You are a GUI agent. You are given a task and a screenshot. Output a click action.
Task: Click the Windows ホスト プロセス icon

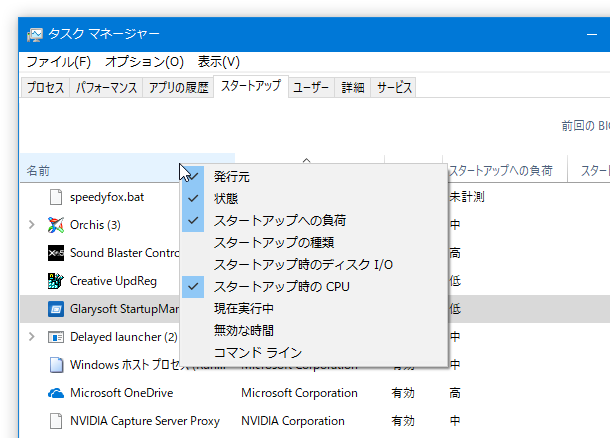tap(56, 365)
